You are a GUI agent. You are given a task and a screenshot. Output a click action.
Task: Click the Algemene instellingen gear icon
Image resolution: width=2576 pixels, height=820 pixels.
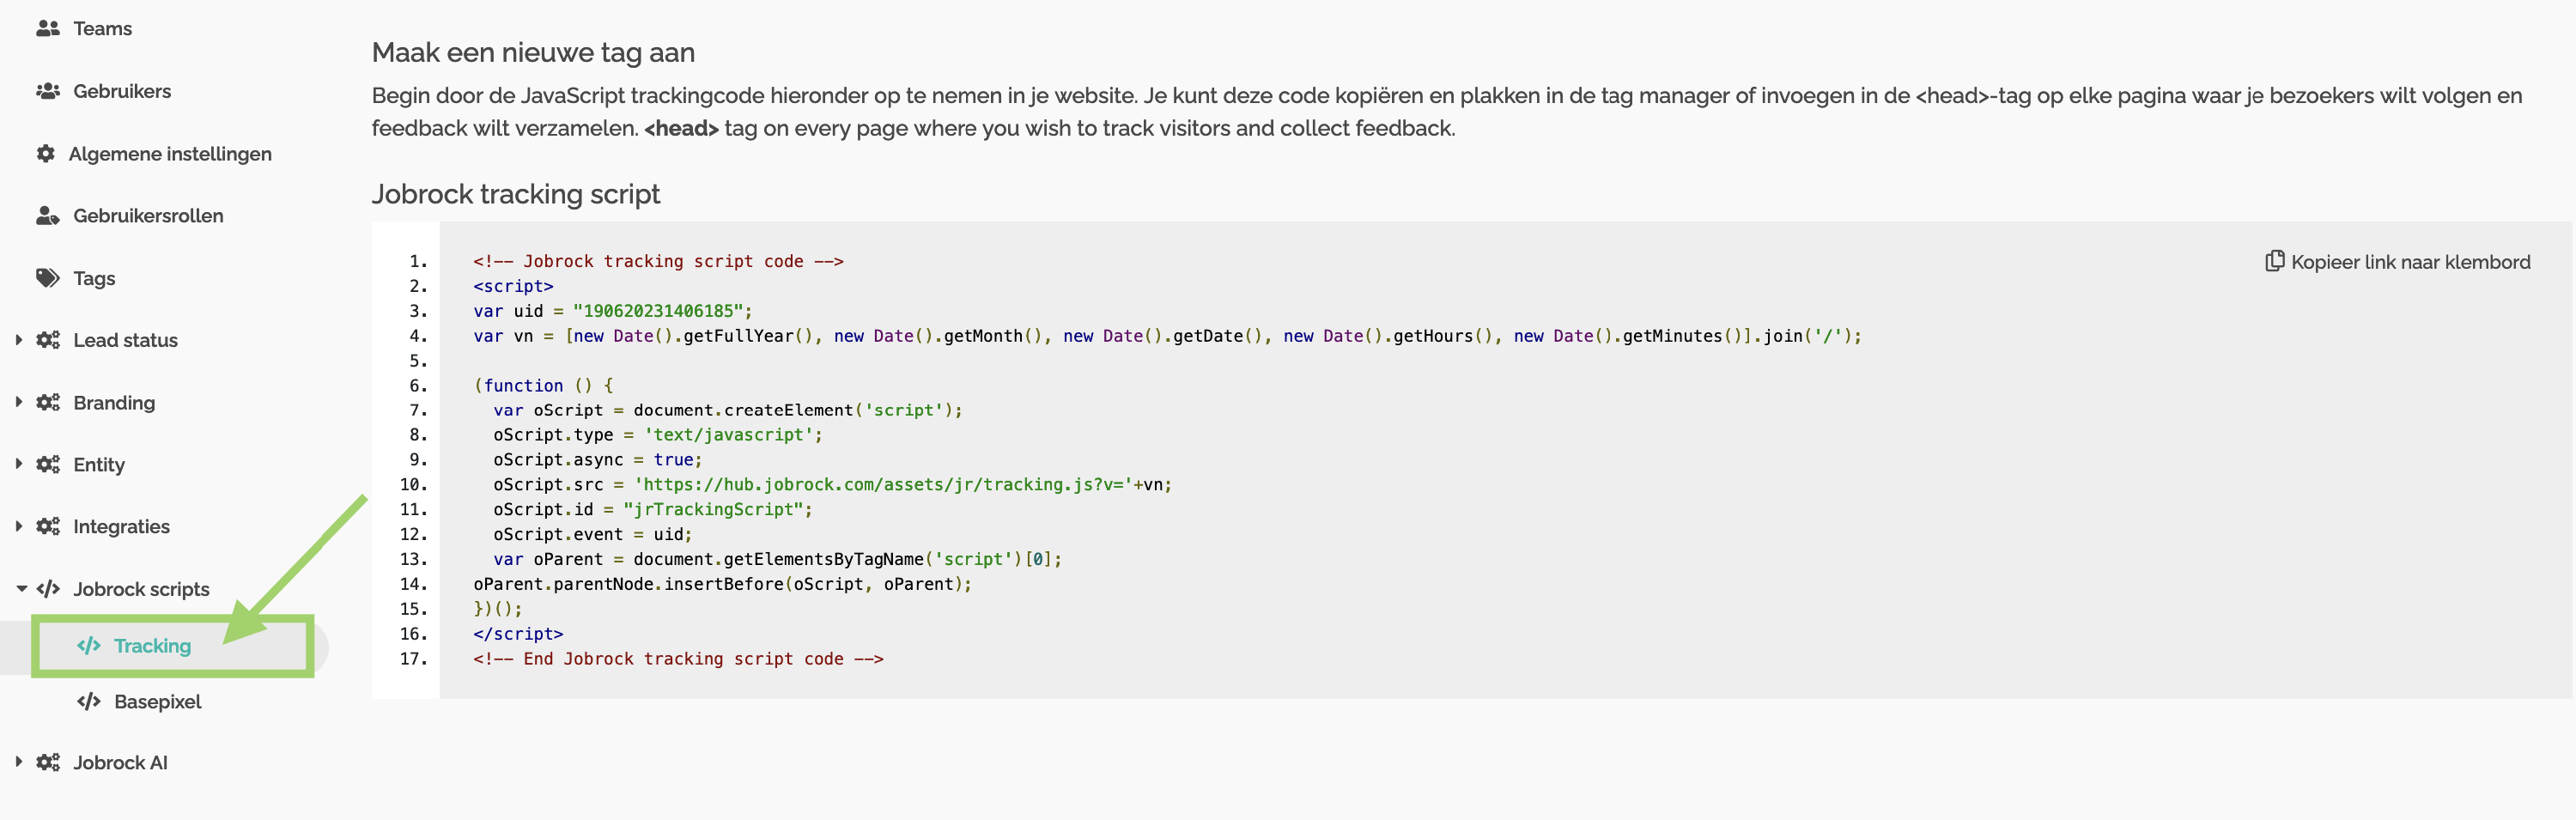point(45,153)
